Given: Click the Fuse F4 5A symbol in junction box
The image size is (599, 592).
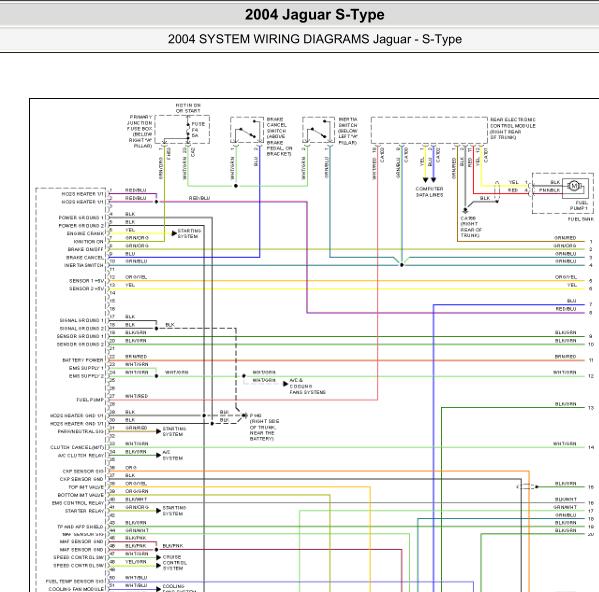Looking at the screenshot, I should pyautogui.click(x=188, y=130).
